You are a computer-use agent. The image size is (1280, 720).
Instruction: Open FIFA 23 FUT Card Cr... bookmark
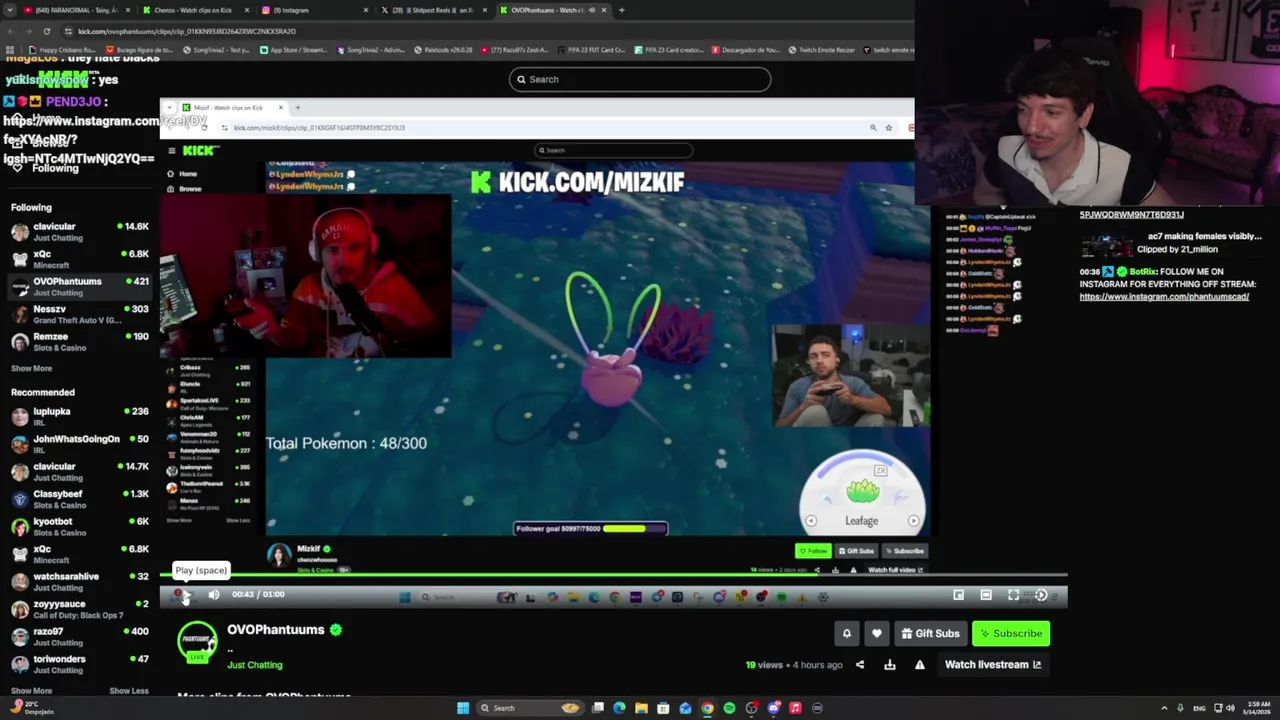591,50
